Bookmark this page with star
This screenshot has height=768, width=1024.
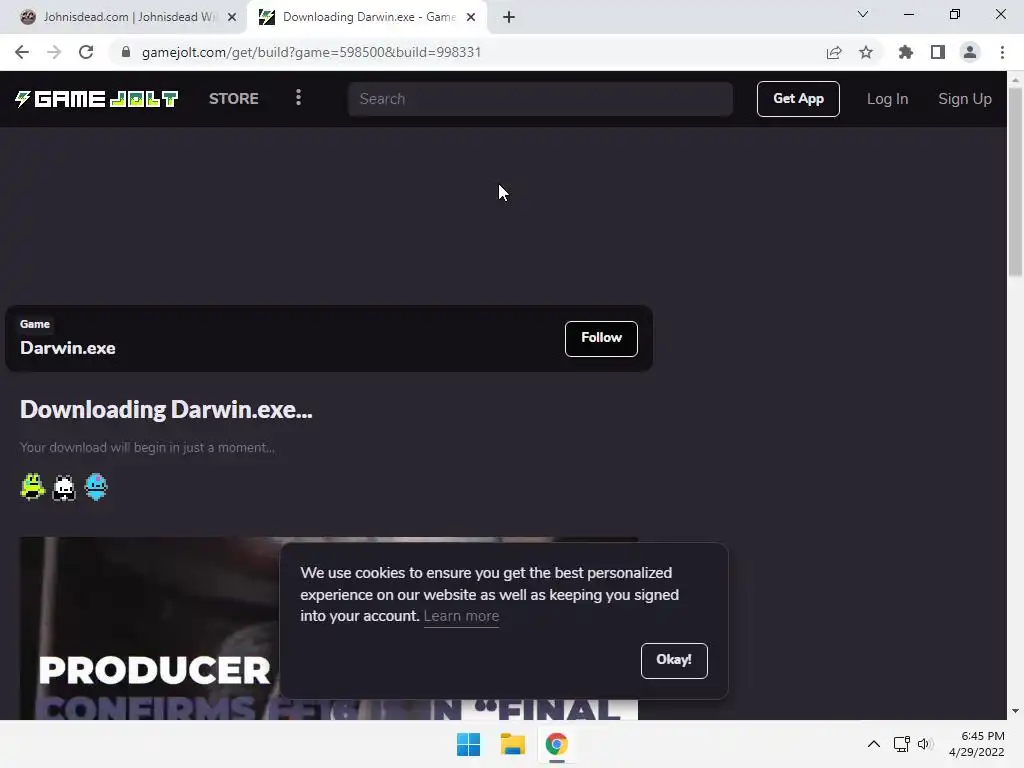pyautogui.click(x=866, y=52)
